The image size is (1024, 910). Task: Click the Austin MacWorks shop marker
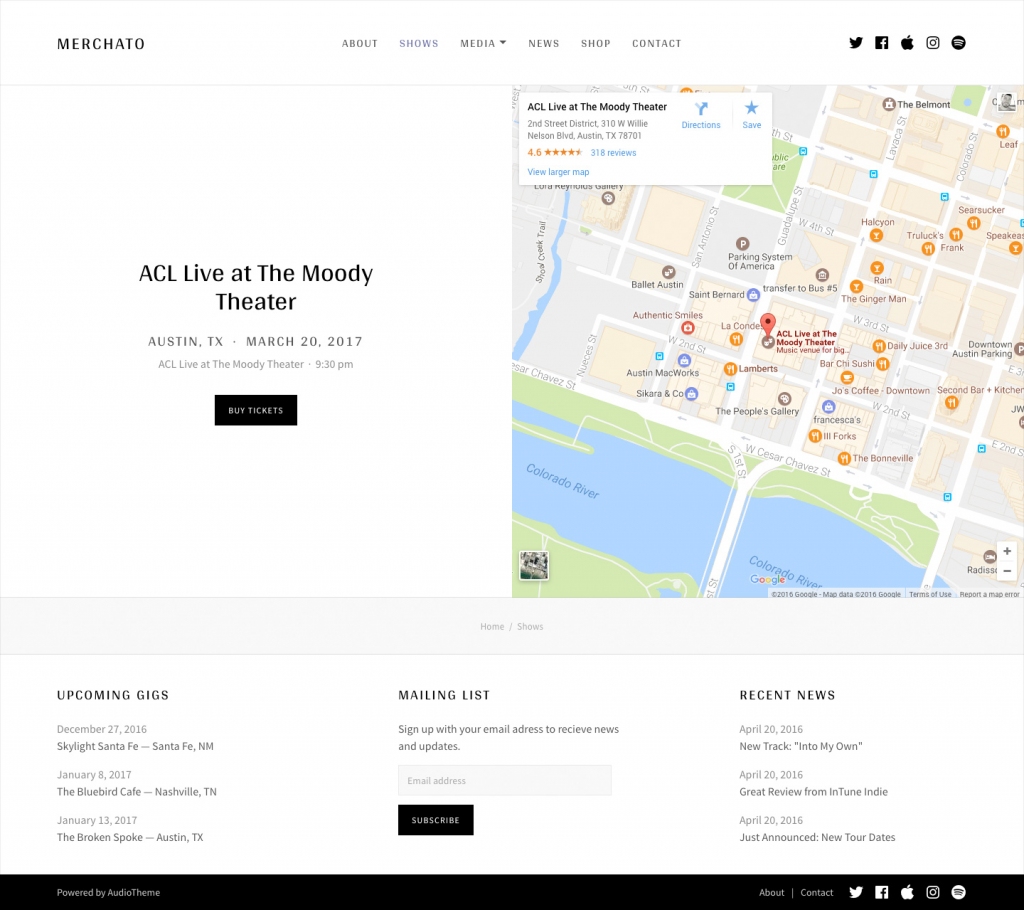click(684, 360)
